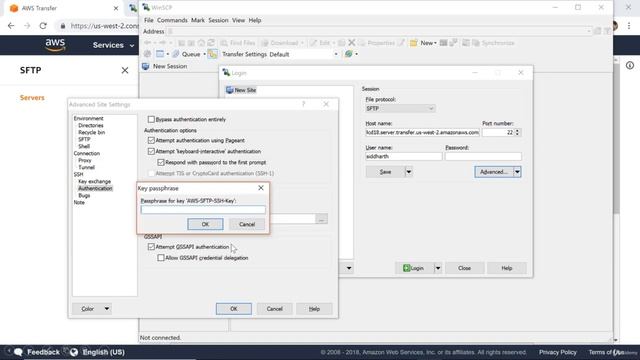Viewport: 640px width, 360px height.
Task: Click the question mark help icon in Advanced Site Settings
Action: (303, 104)
